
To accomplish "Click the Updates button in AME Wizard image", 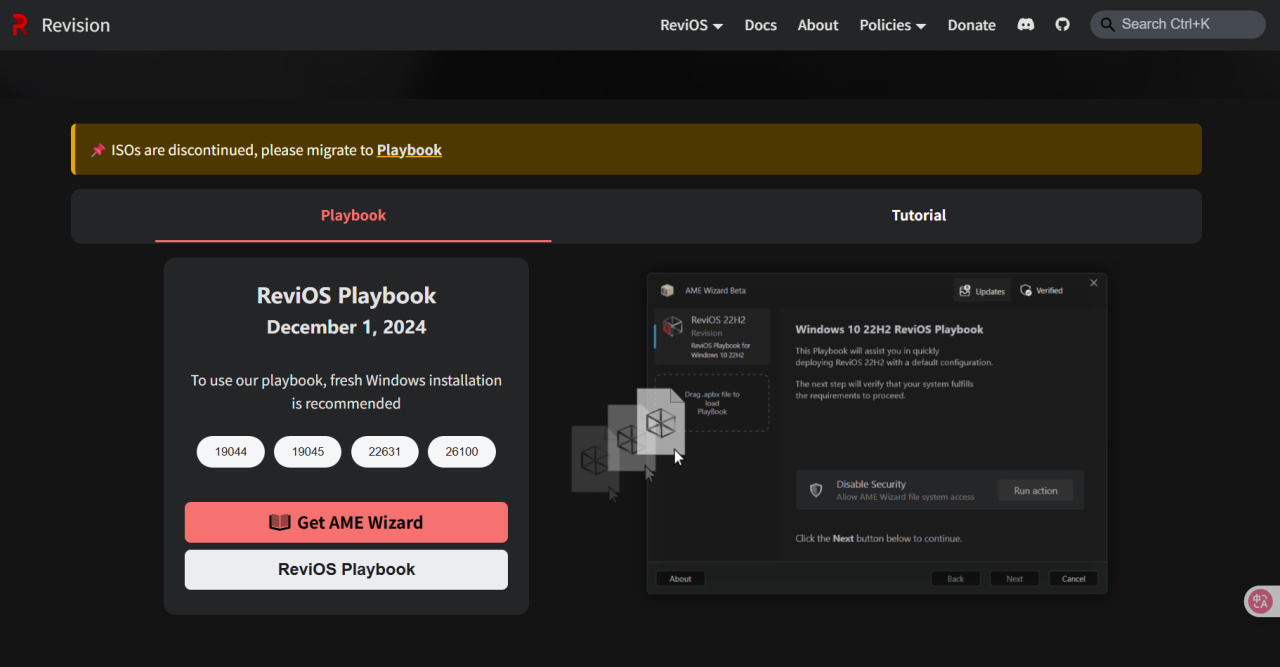I will [982, 291].
